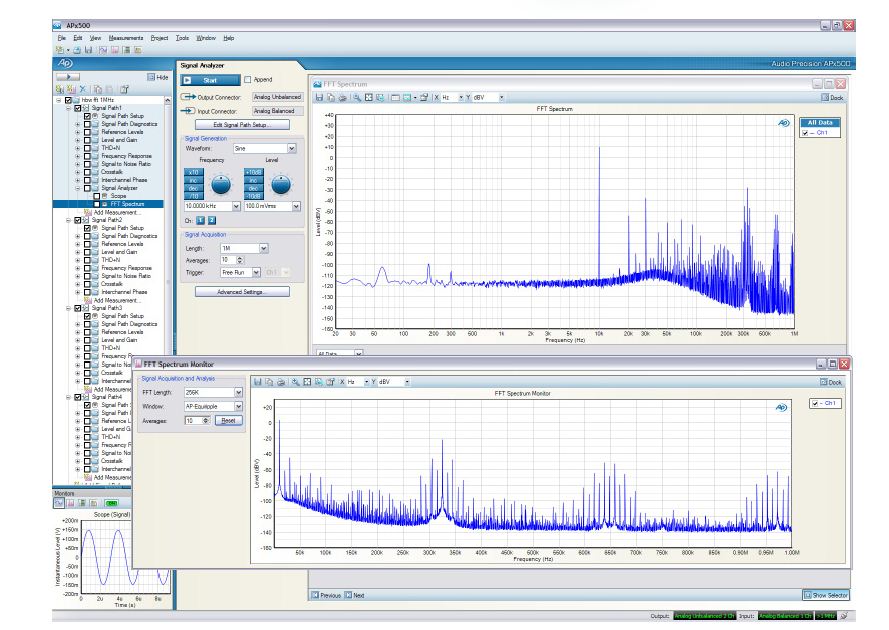Open the Trigger Free Run dropdown
This screenshot has width=889, height=630.
256,273
